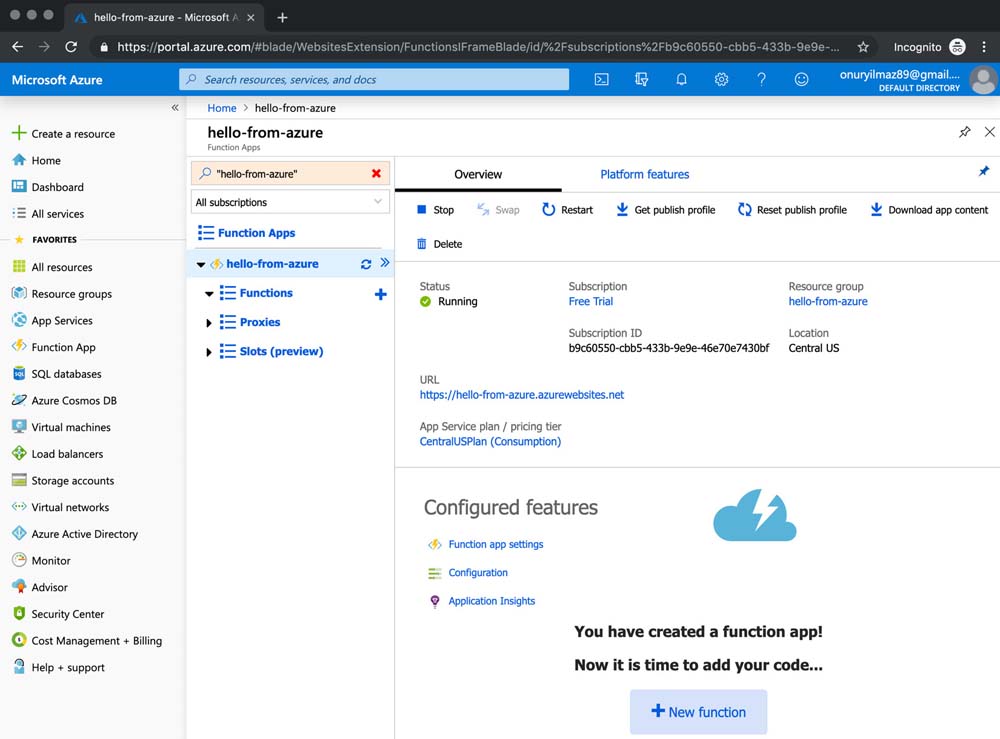This screenshot has width=1000, height=739.
Task: Add a new function with plus icon
Action: coord(380,294)
